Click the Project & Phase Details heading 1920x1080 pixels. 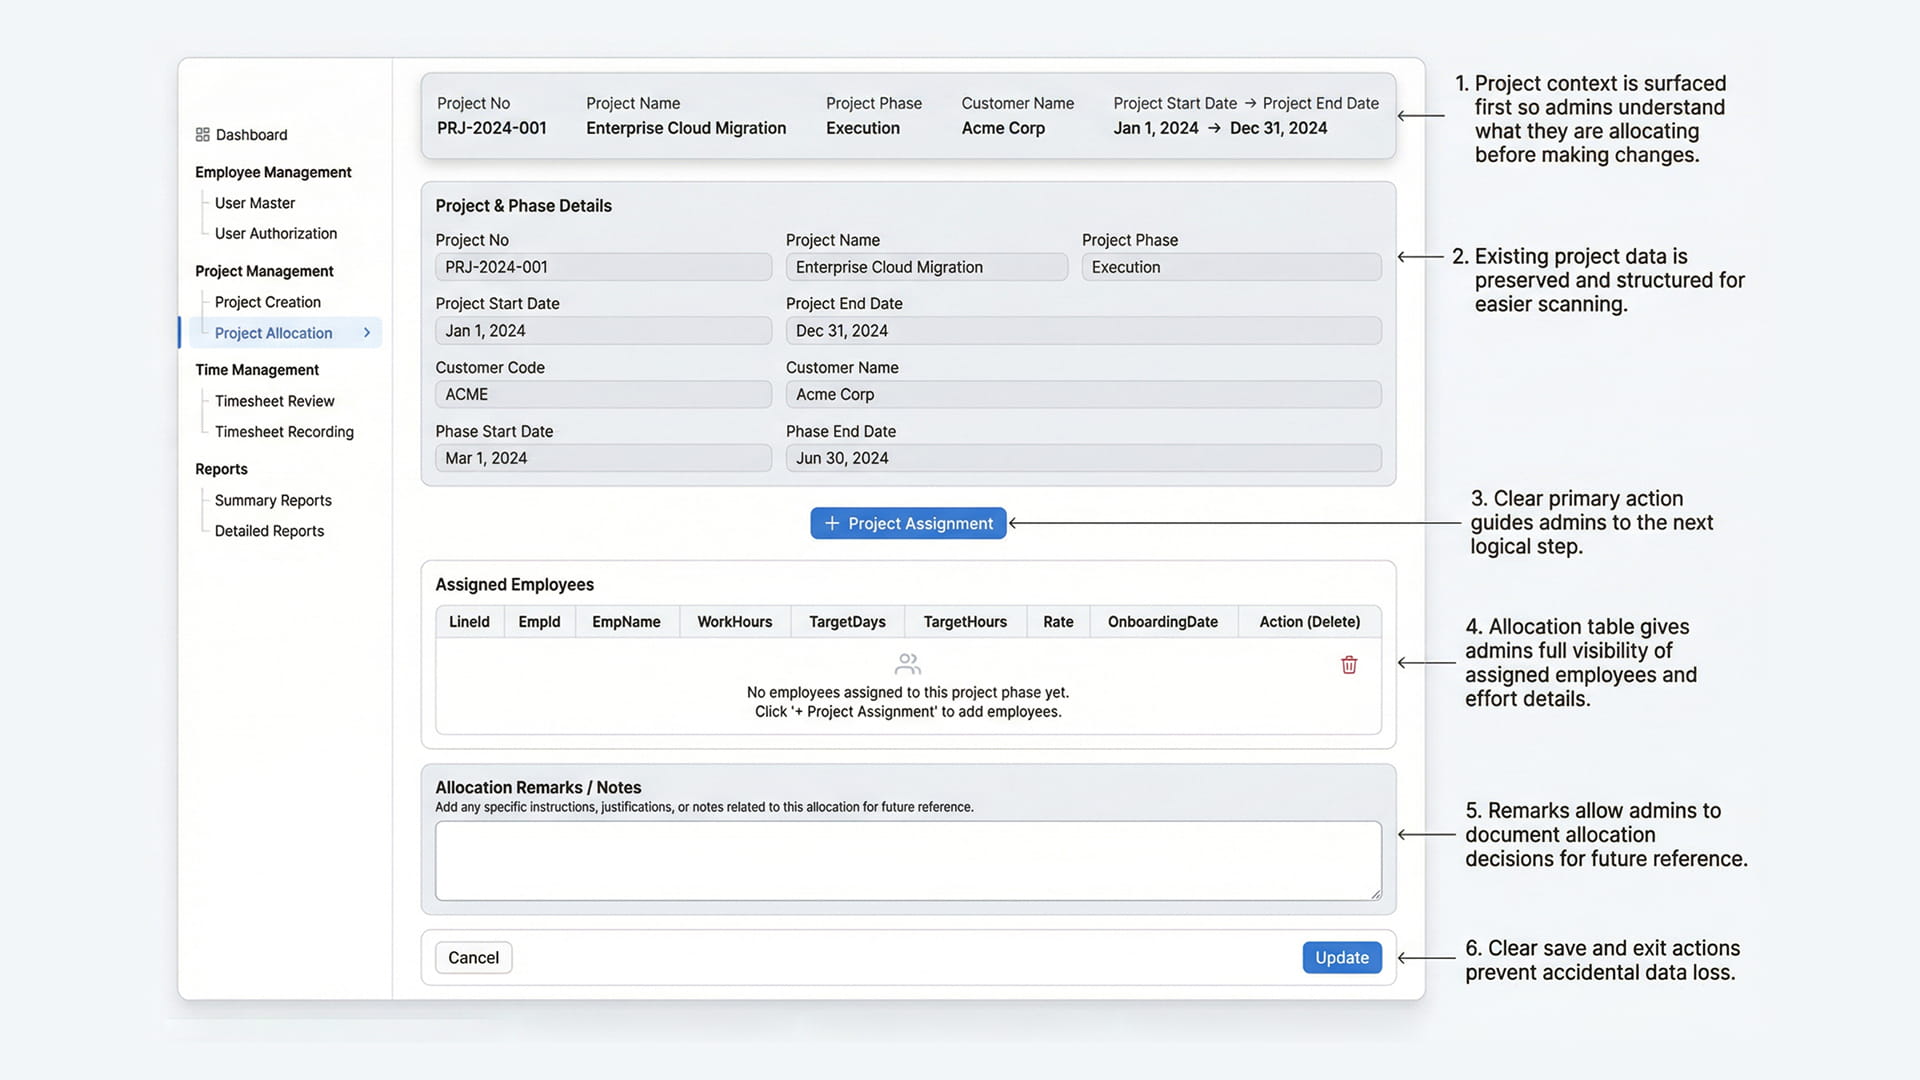[x=523, y=206]
